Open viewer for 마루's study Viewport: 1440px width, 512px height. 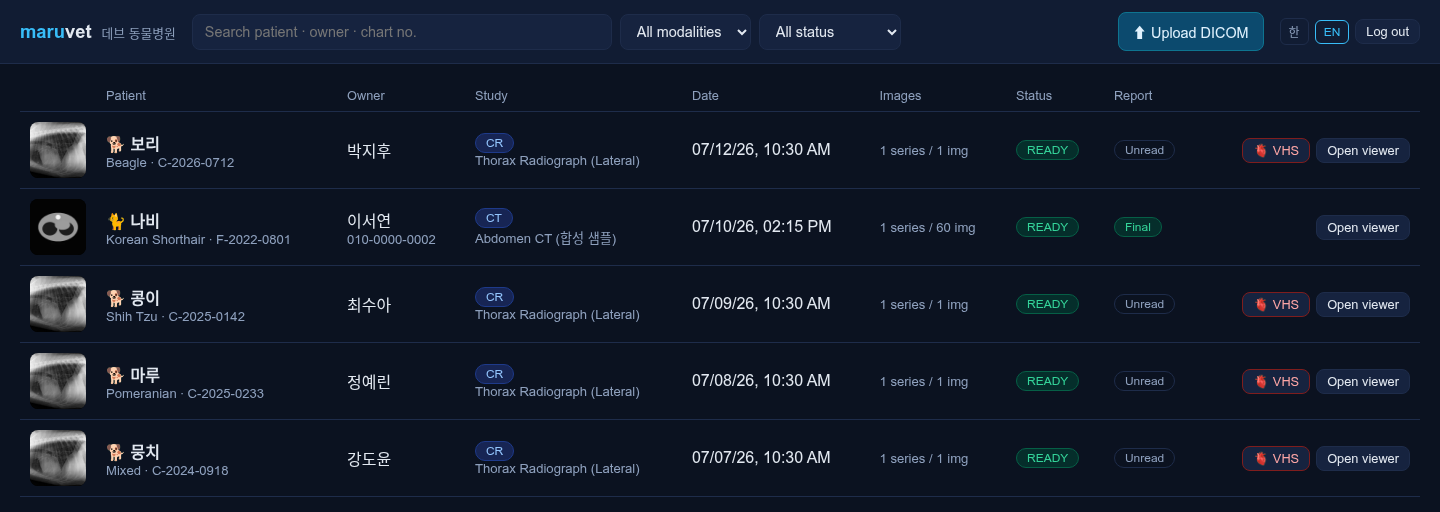coord(1363,381)
